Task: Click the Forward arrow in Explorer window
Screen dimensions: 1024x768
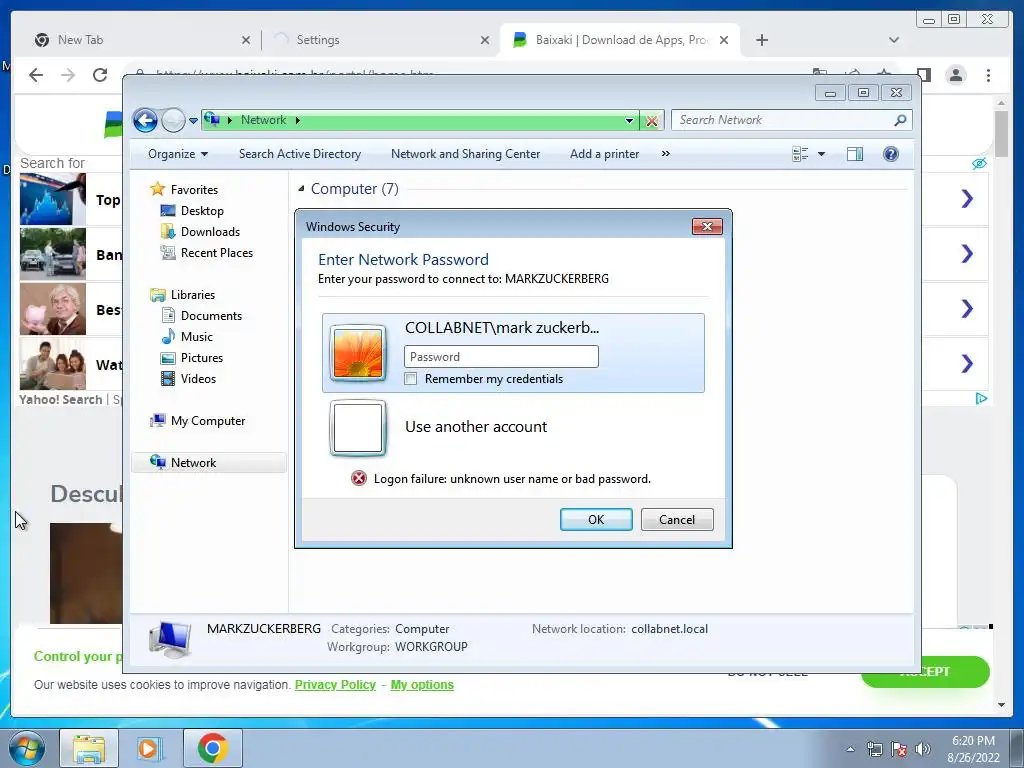Action: click(173, 120)
